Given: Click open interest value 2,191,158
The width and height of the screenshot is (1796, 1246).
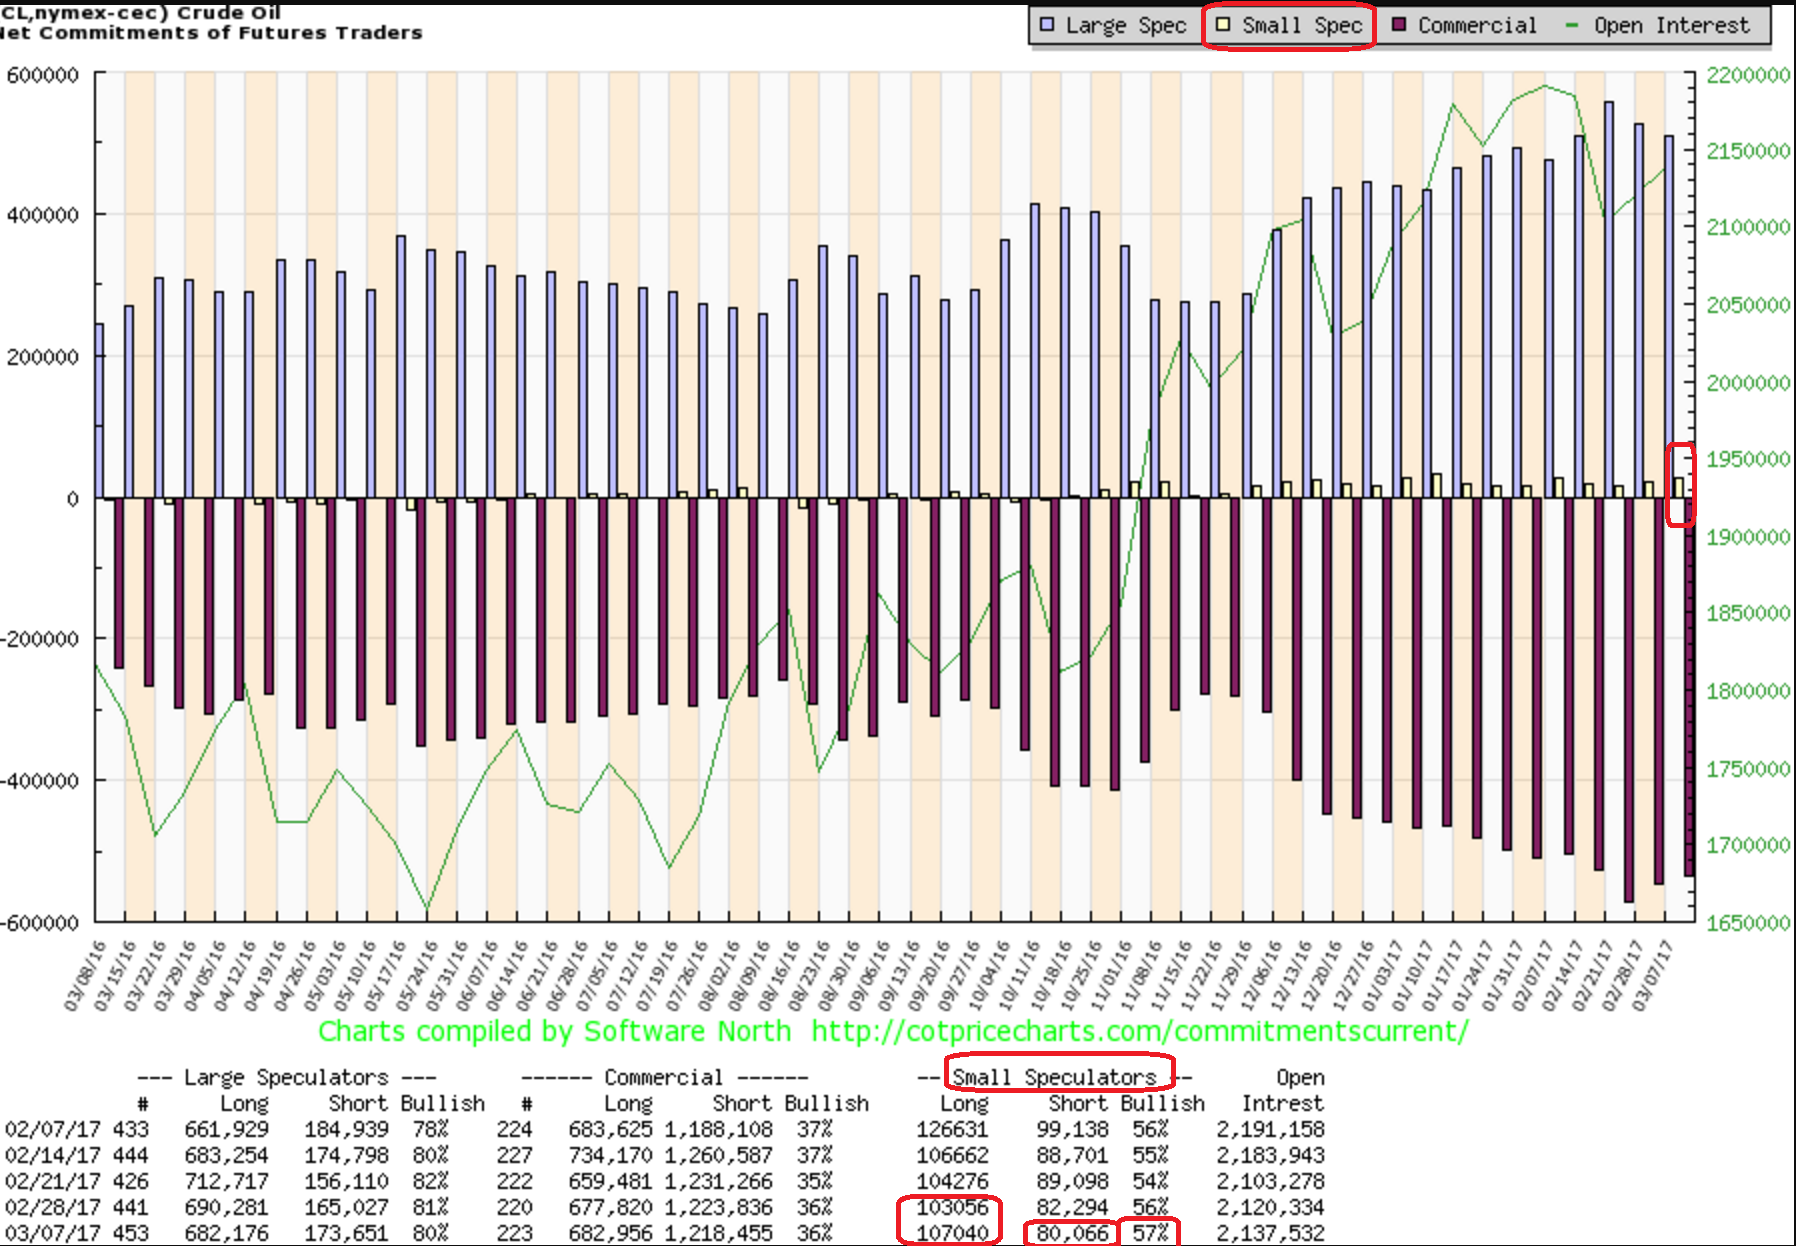Looking at the screenshot, I should point(1270,1129).
